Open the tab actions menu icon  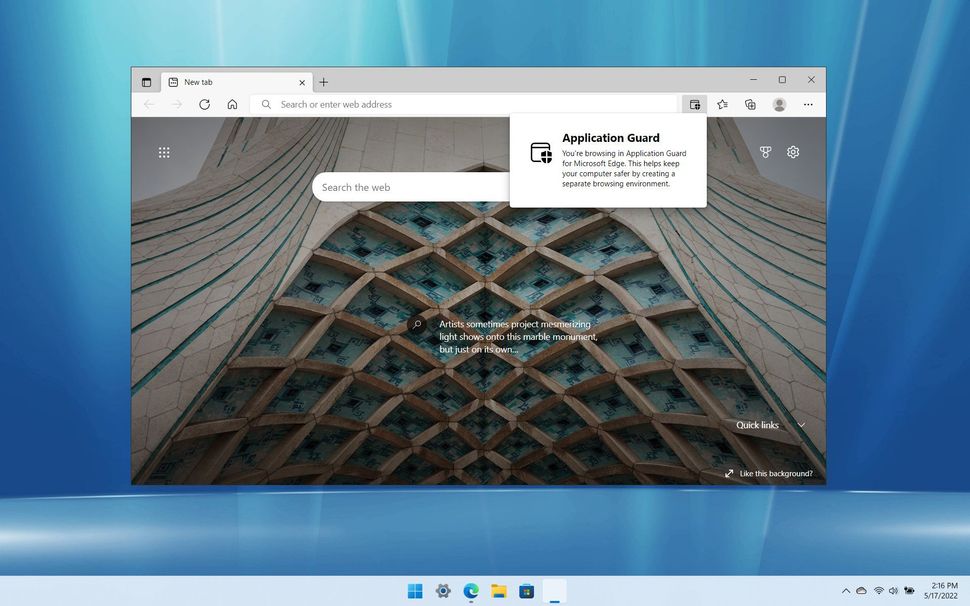pyautogui.click(x=146, y=82)
